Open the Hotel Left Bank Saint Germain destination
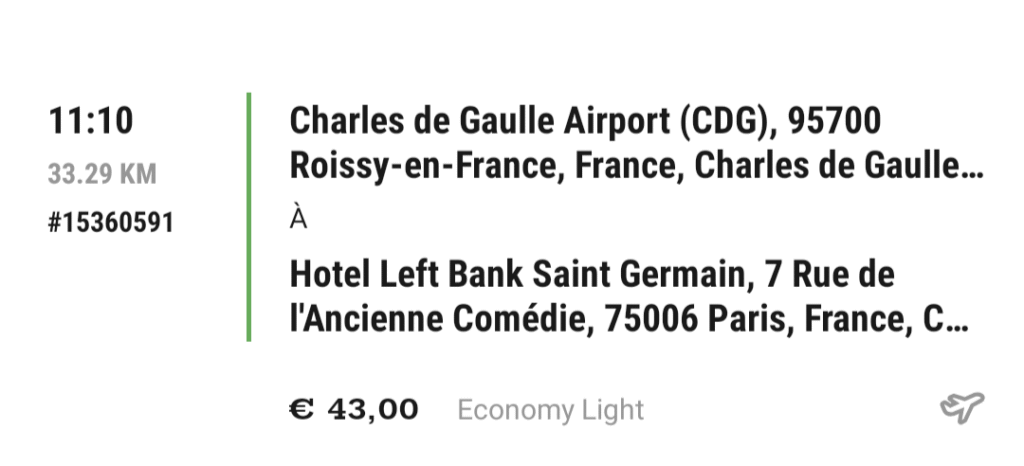The height and width of the screenshot is (466, 1024). pos(518,273)
